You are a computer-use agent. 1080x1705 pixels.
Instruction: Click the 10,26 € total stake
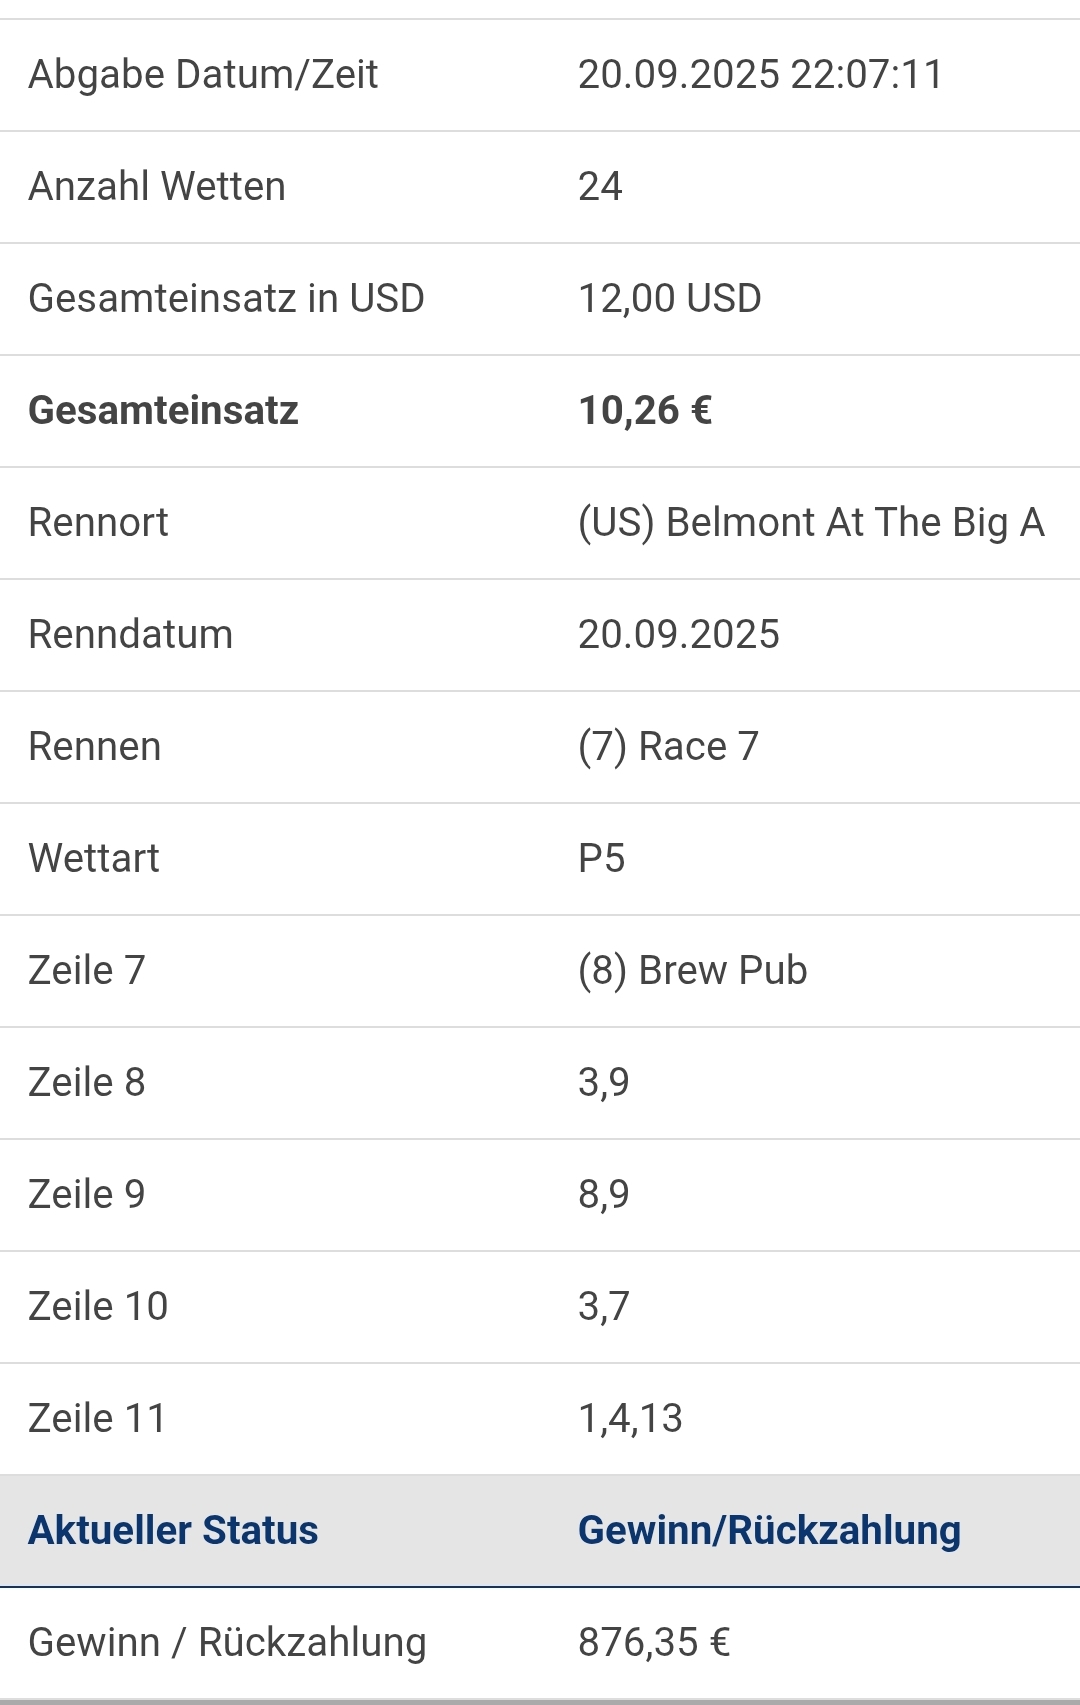click(x=645, y=411)
